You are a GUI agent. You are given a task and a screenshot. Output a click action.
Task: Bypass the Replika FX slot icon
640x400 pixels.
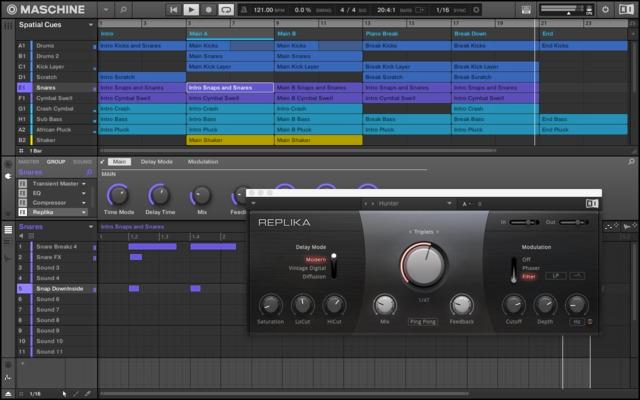pos(23,212)
